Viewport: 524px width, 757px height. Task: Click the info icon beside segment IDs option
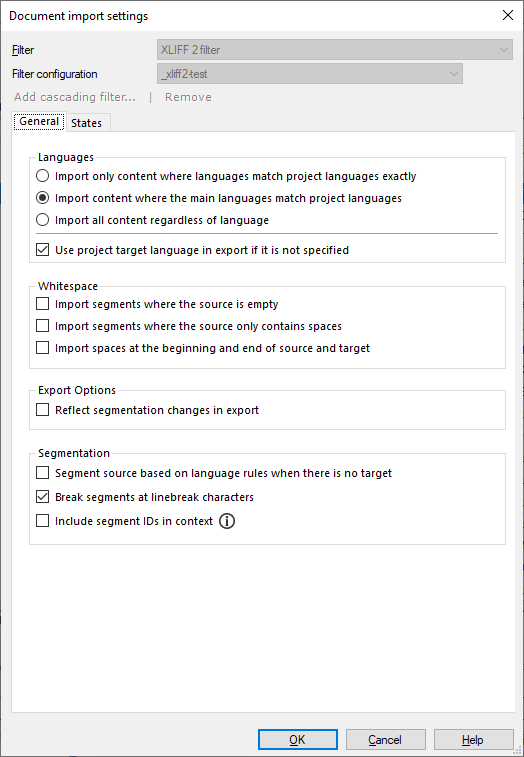(227, 521)
